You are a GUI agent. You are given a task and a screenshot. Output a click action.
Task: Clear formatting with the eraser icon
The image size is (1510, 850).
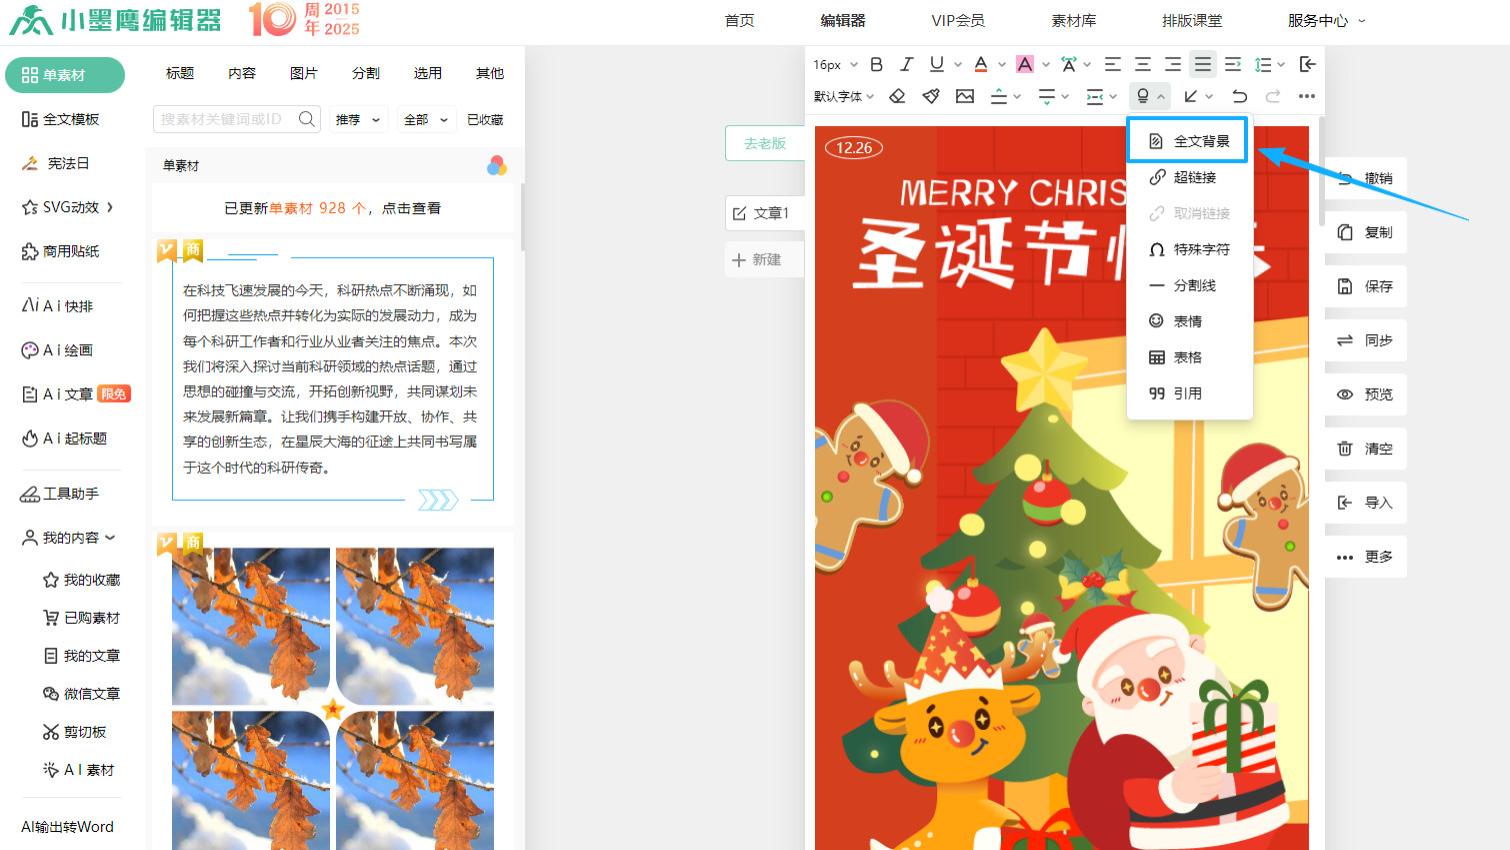[897, 96]
